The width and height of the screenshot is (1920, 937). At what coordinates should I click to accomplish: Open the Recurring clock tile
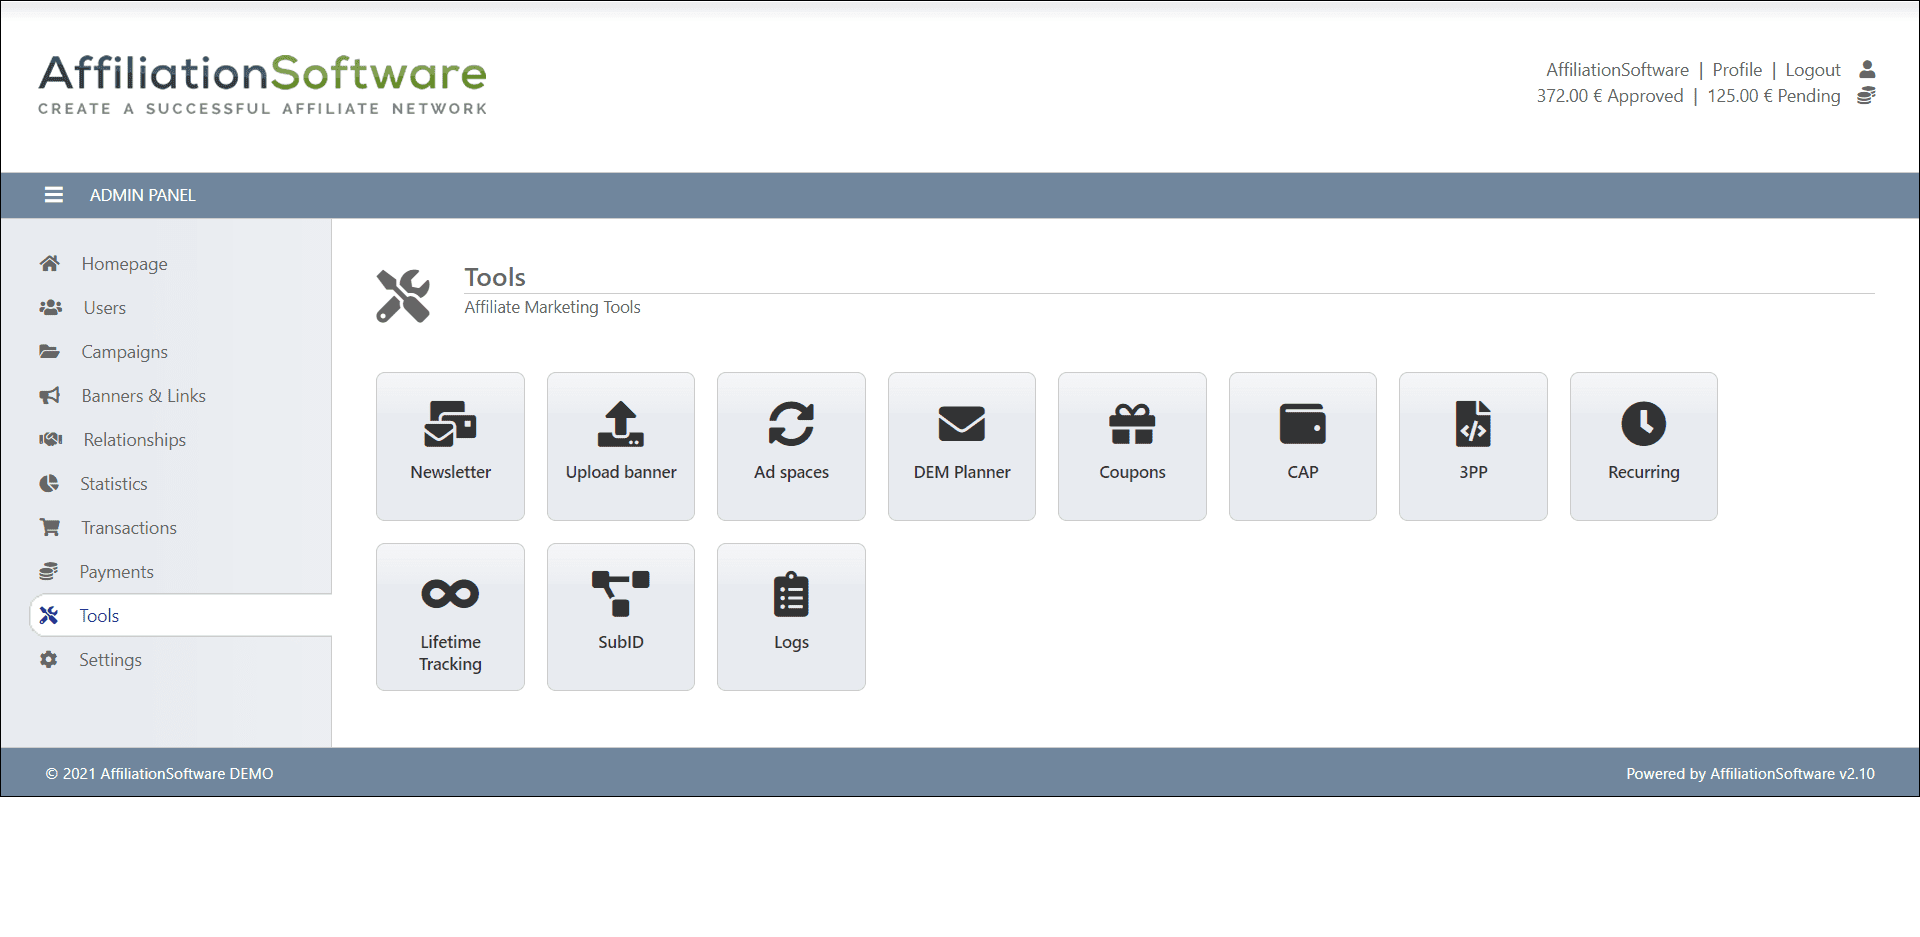point(1643,446)
